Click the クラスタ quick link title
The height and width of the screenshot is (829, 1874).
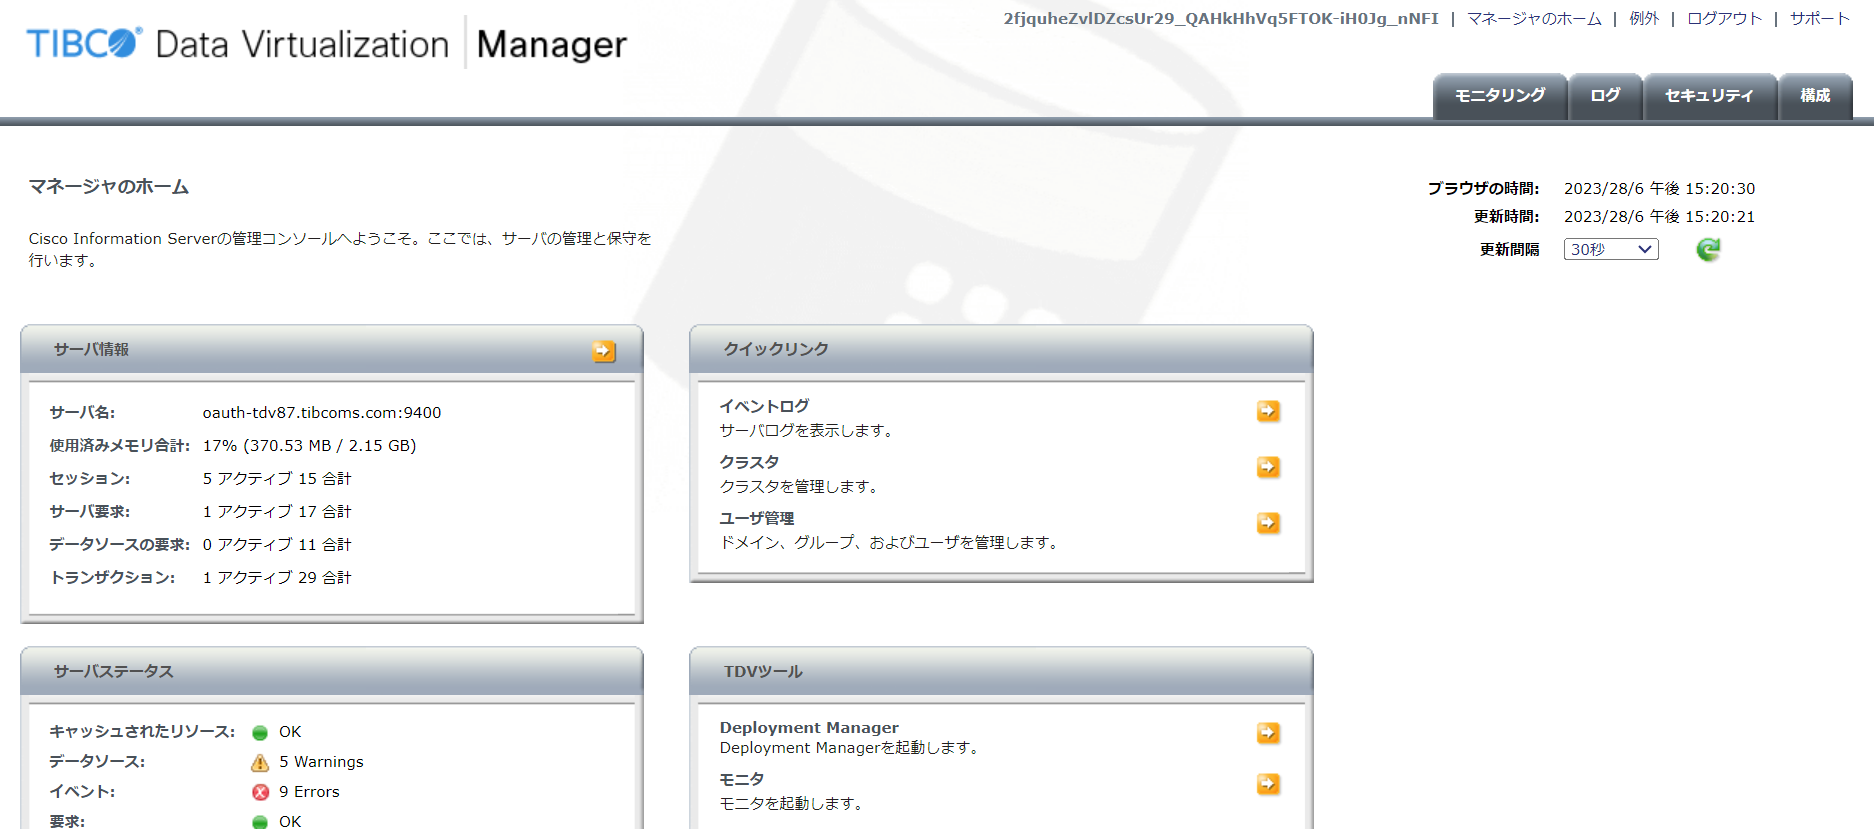[749, 462]
